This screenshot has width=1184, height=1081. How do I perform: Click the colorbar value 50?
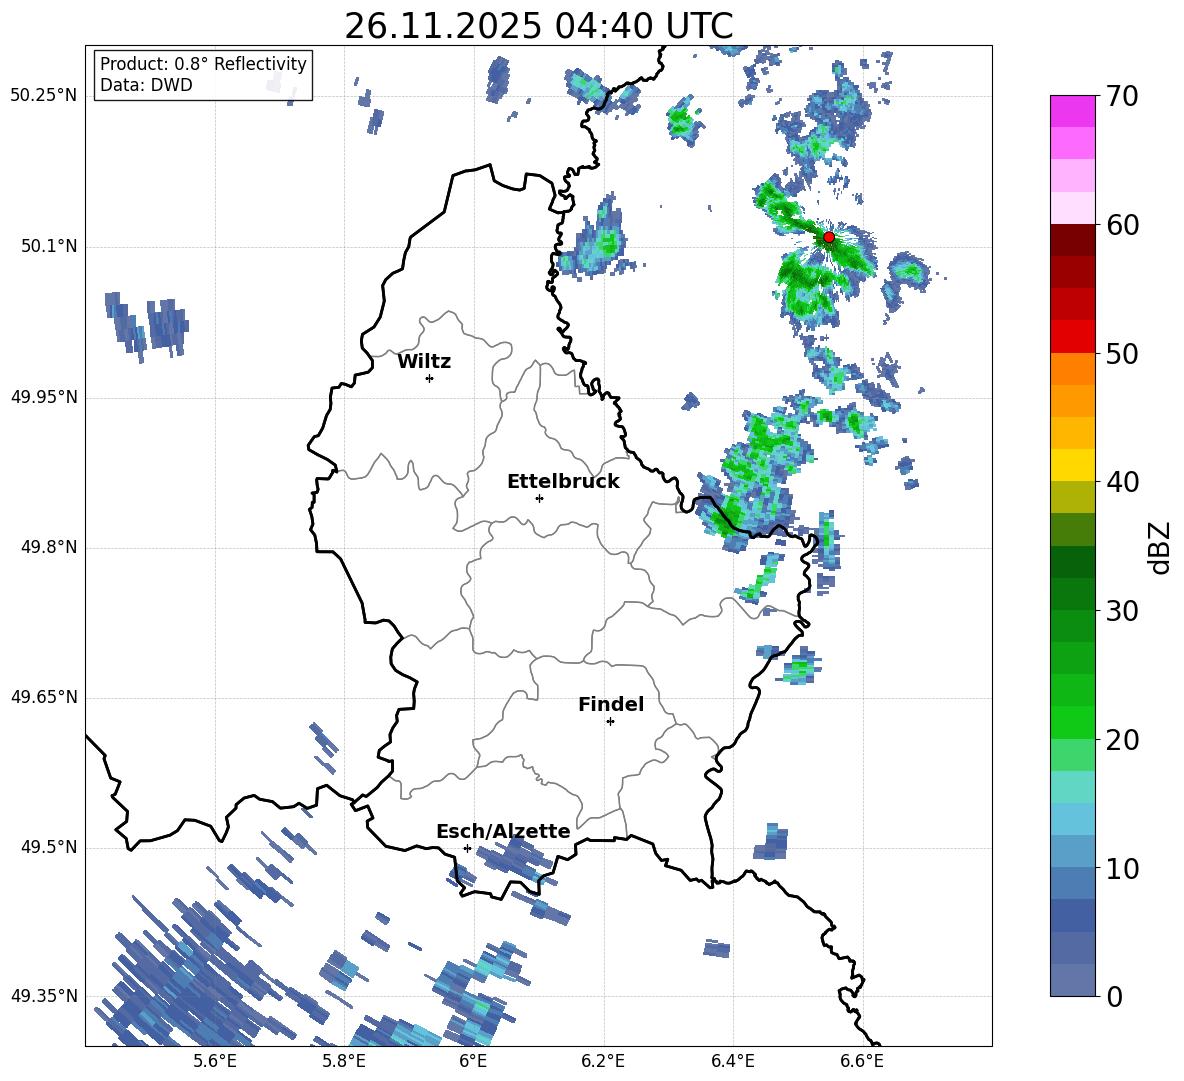tap(1122, 353)
